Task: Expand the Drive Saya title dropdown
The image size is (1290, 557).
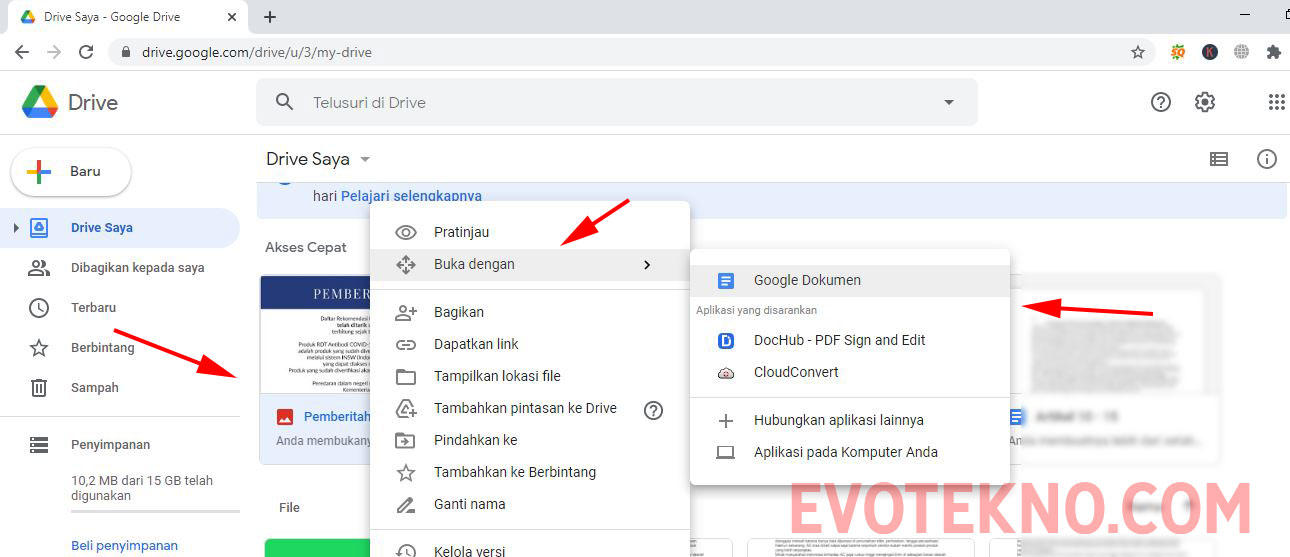Action: coord(365,160)
